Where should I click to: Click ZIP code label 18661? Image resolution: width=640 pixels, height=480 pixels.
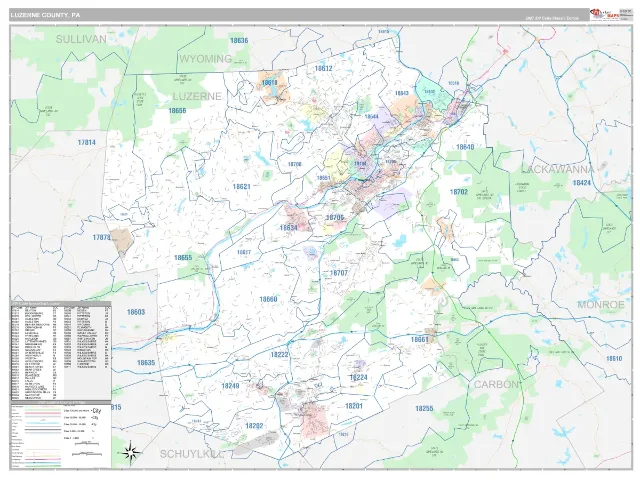pyautogui.click(x=420, y=340)
